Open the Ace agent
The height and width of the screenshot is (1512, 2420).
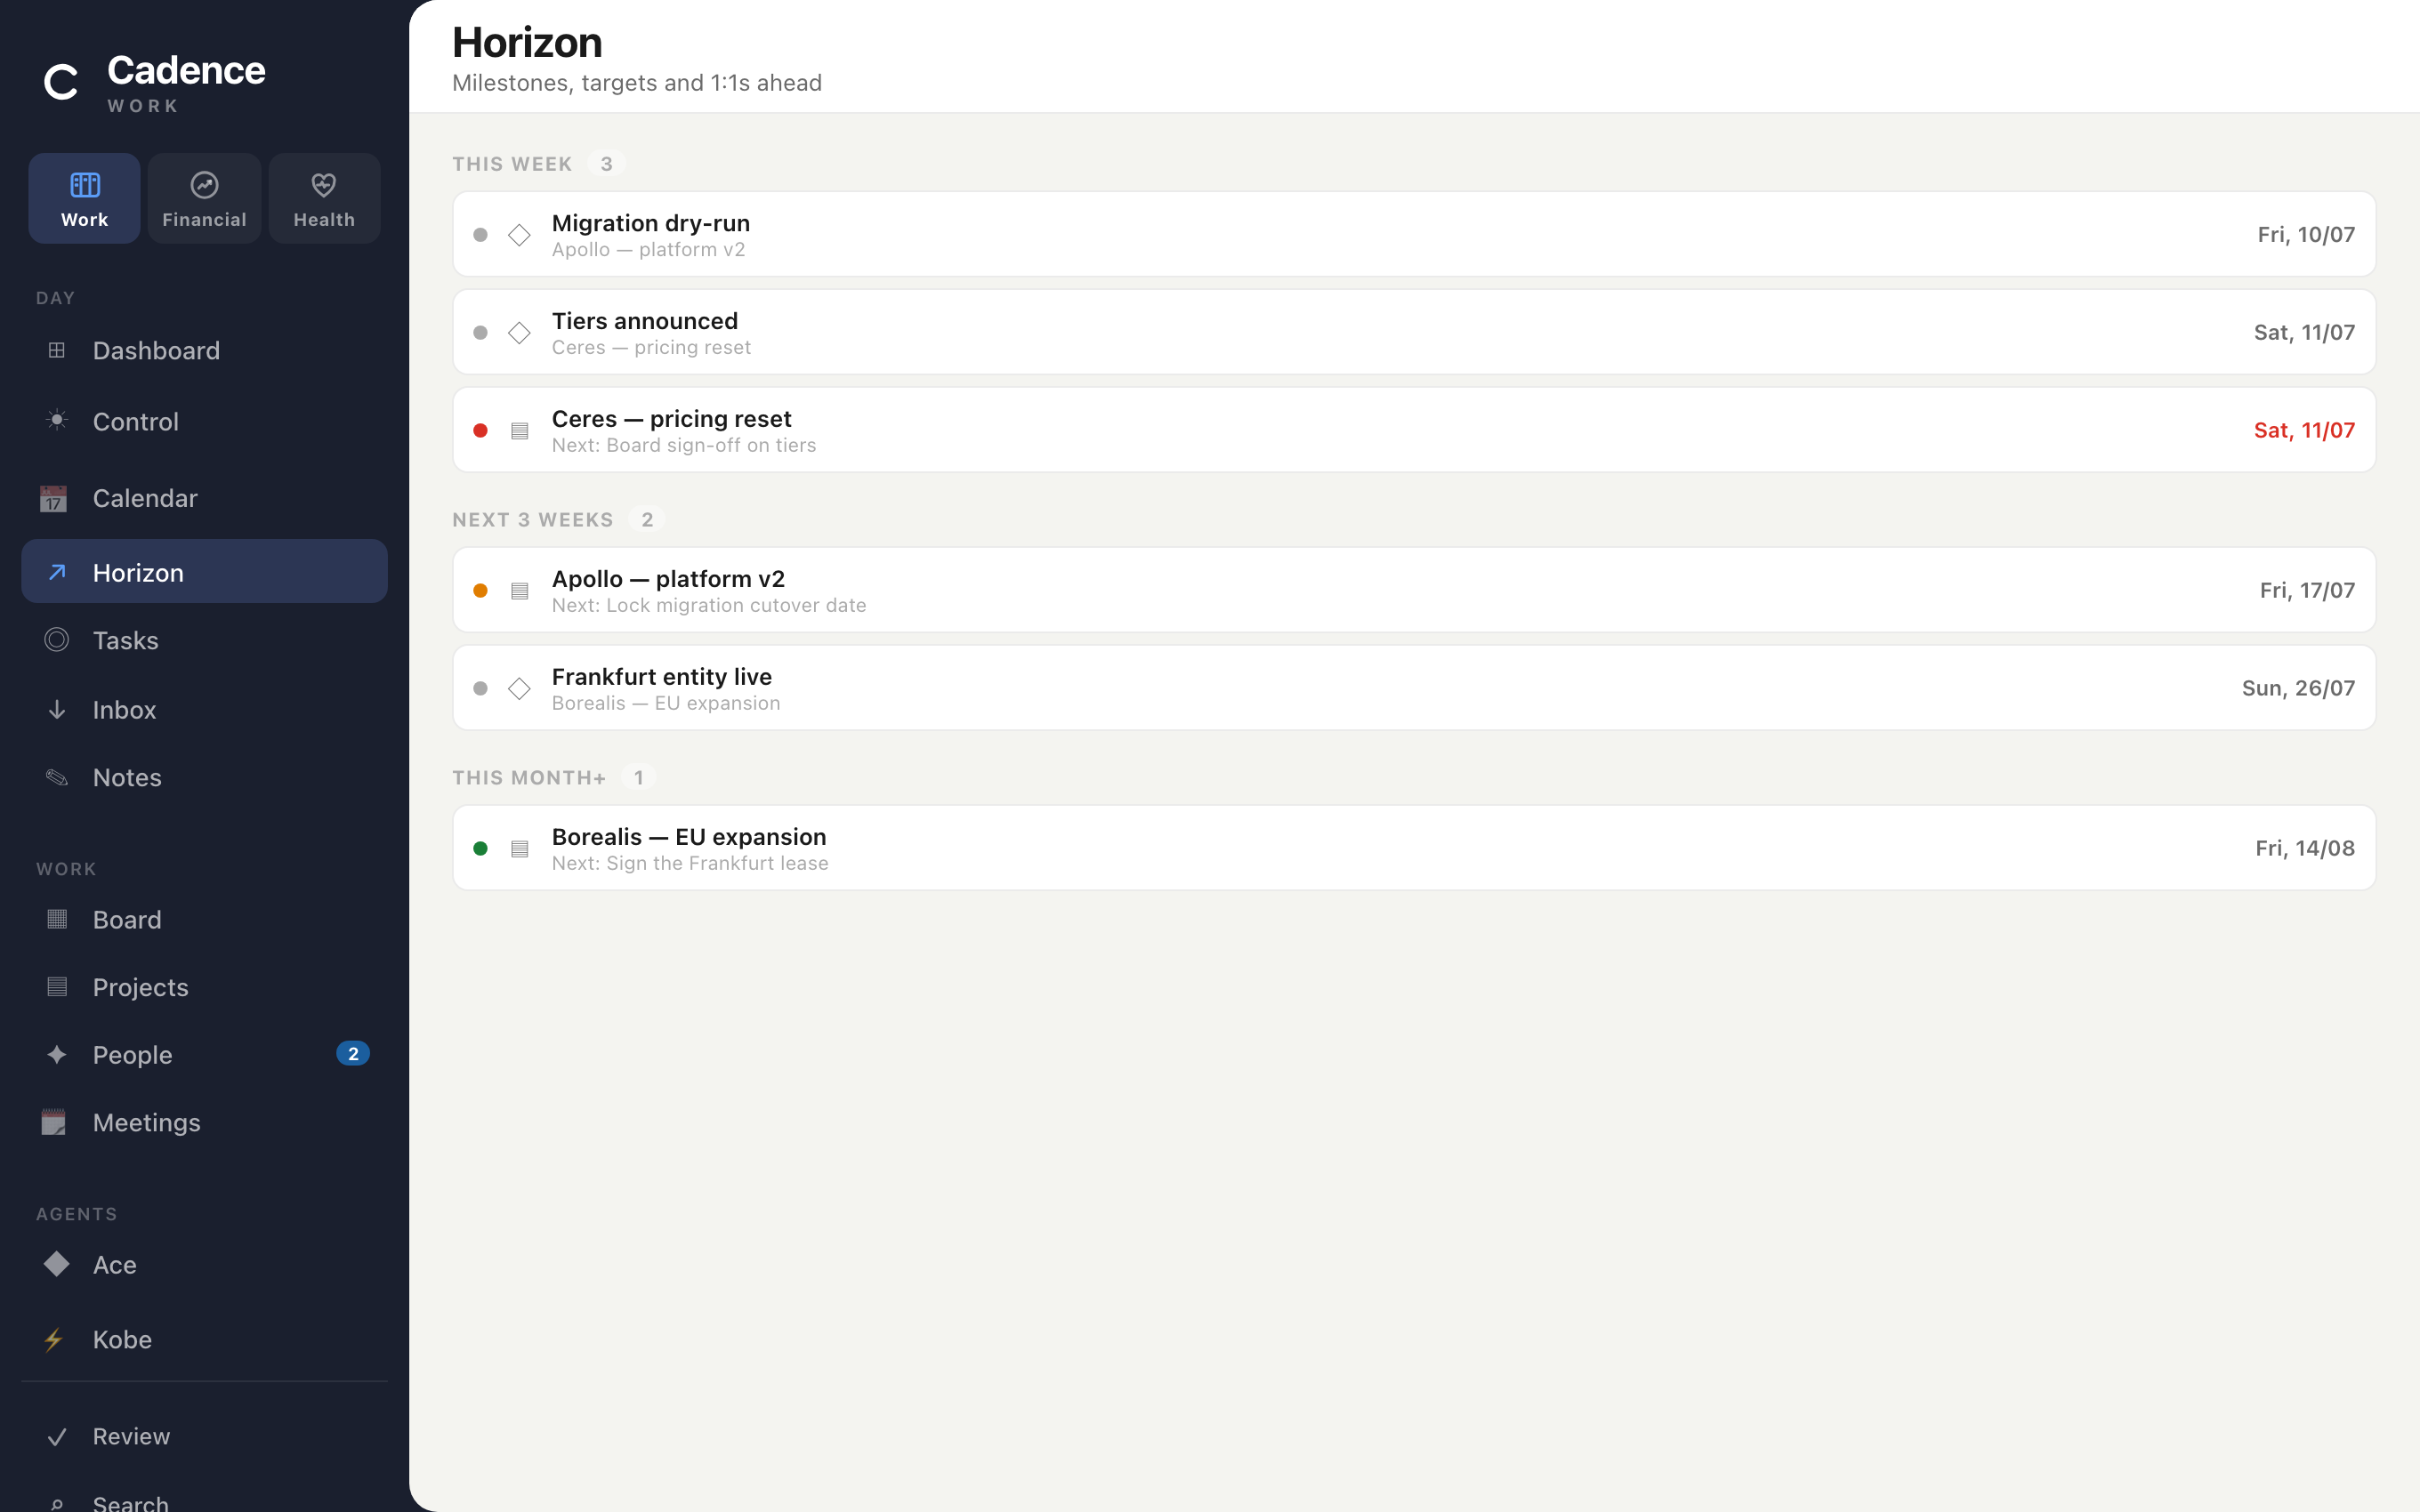point(204,1264)
